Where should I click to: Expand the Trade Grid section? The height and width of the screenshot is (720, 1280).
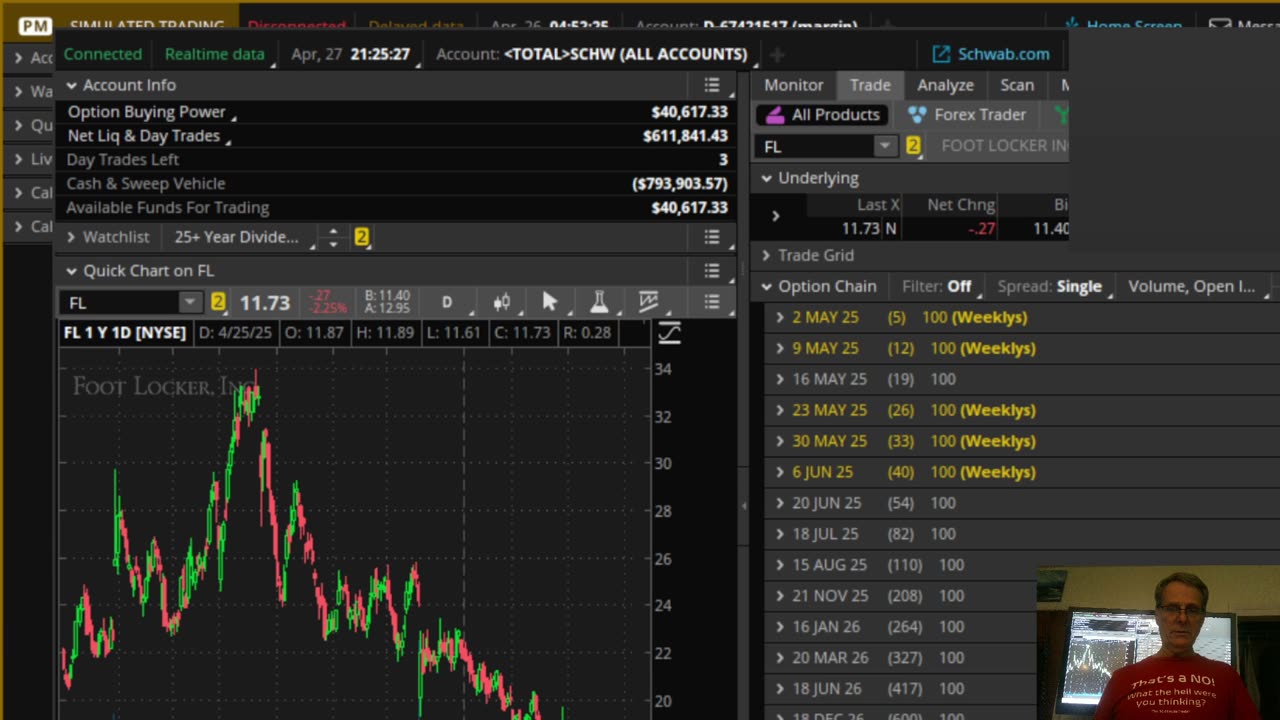[767, 256]
